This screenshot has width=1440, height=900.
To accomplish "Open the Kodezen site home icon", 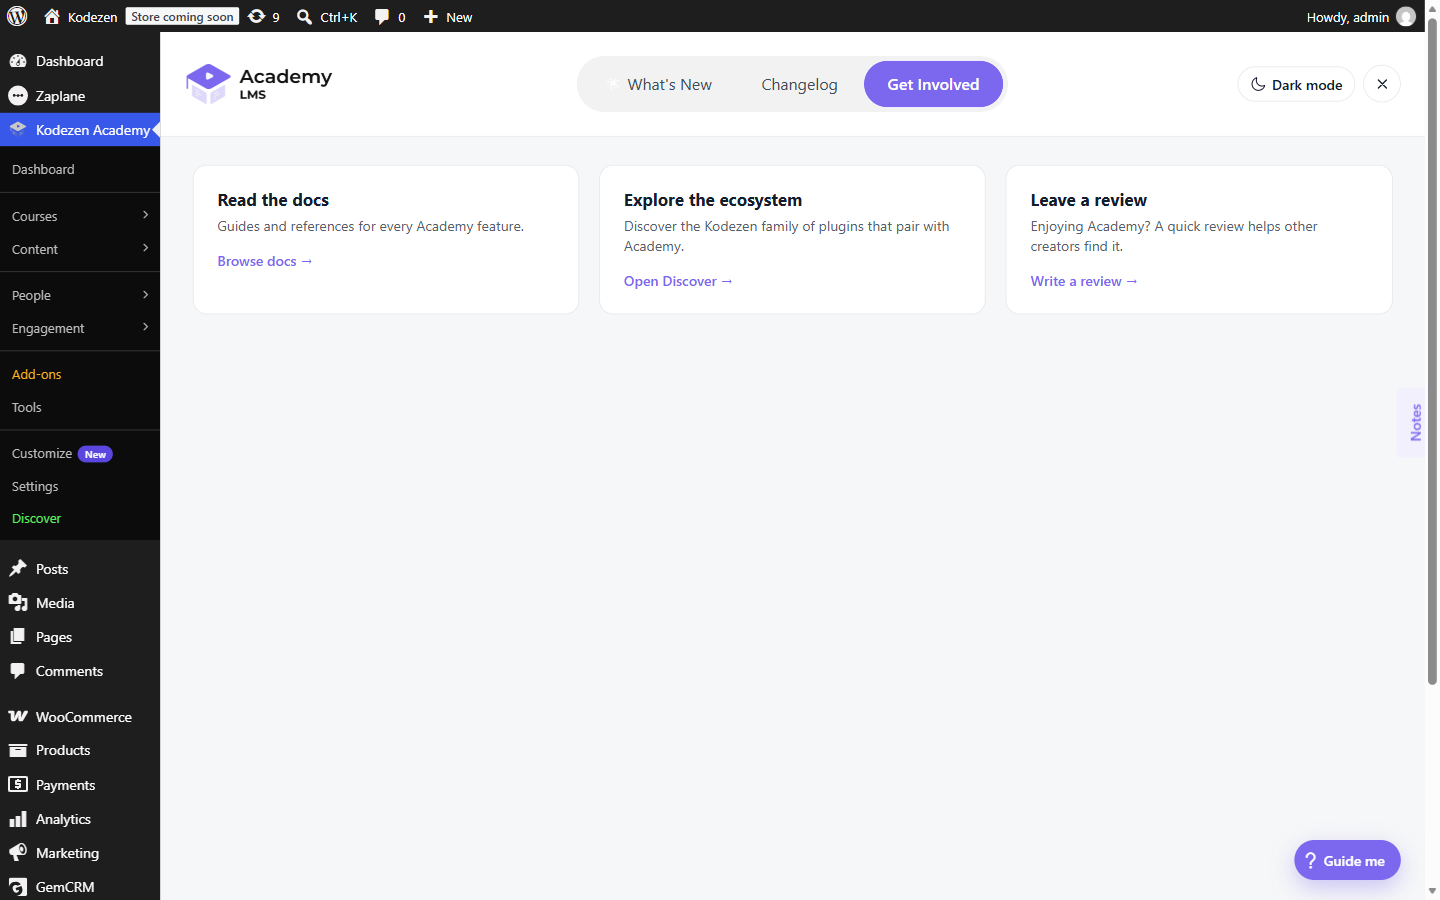I will coord(52,16).
